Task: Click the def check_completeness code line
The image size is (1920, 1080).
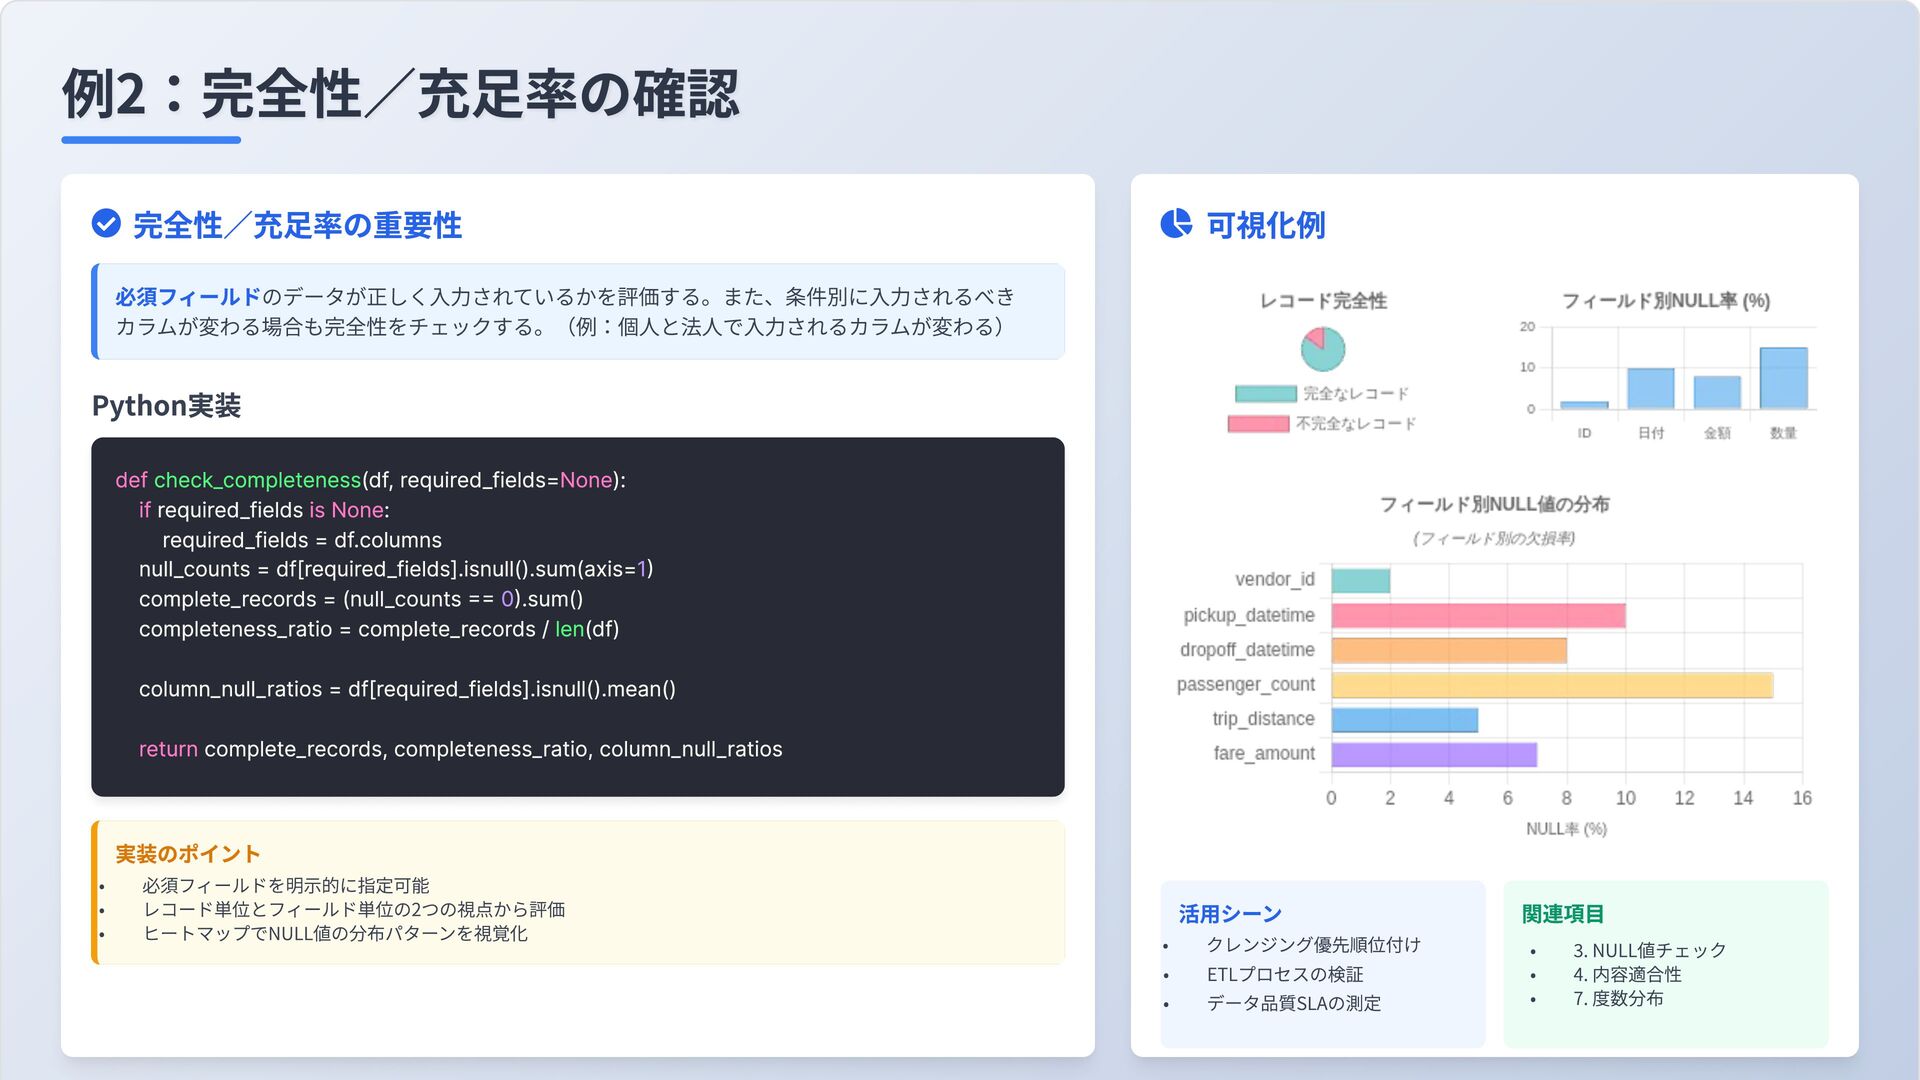Action: 370,480
